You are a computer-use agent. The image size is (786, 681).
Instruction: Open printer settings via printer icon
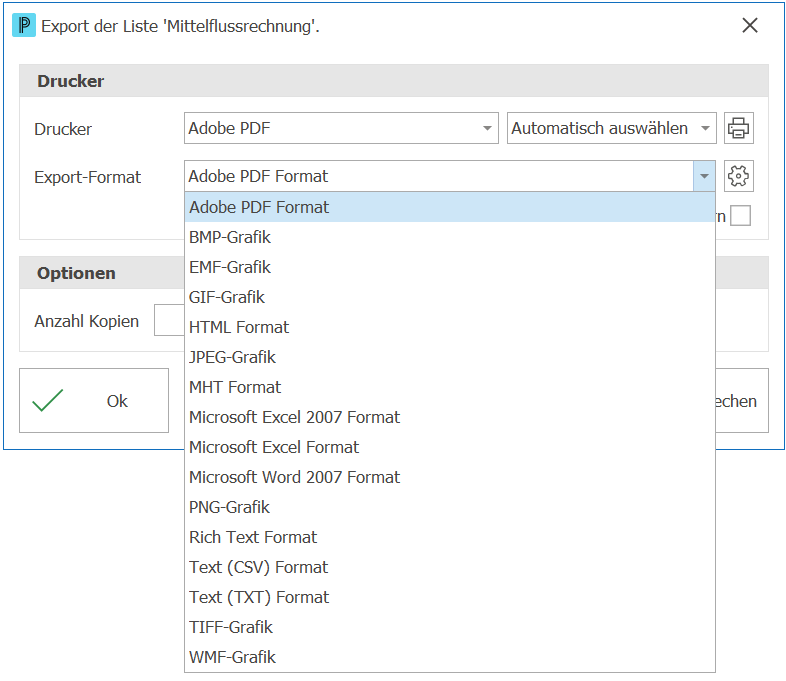[x=738, y=128]
